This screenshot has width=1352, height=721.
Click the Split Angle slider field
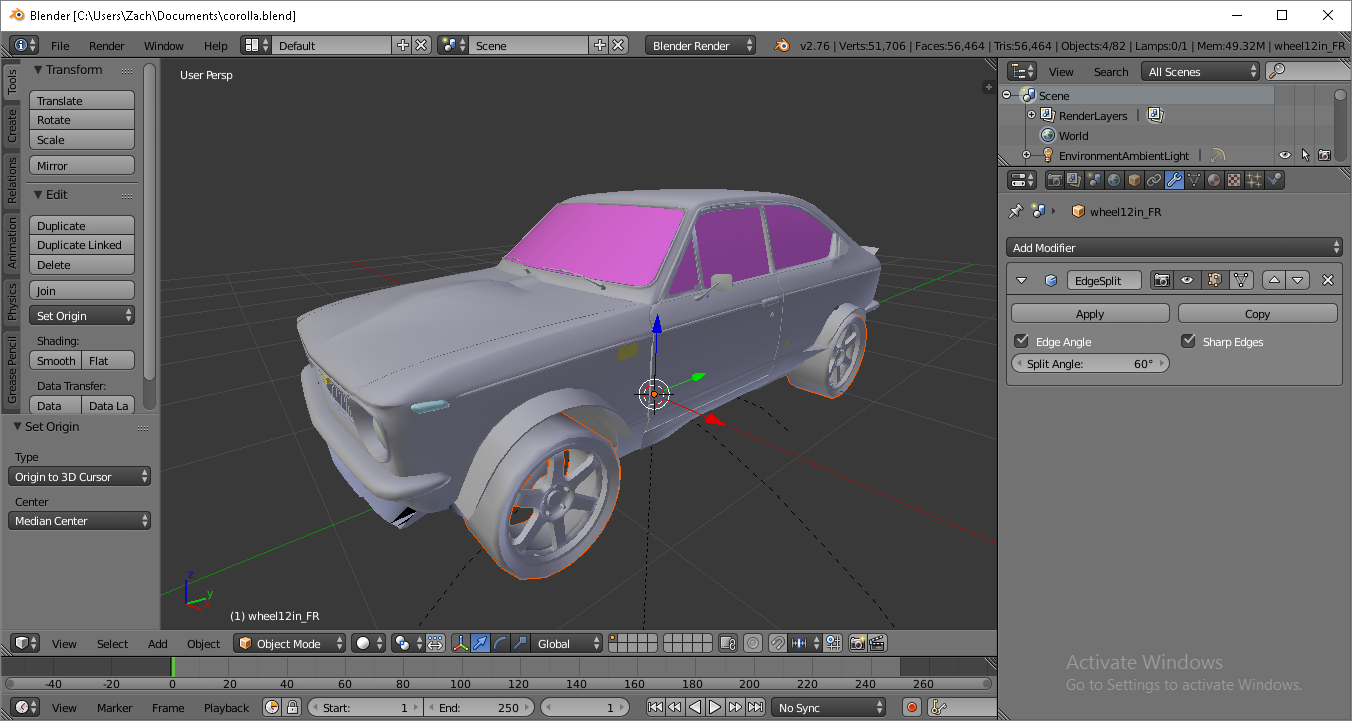click(1089, 364)
